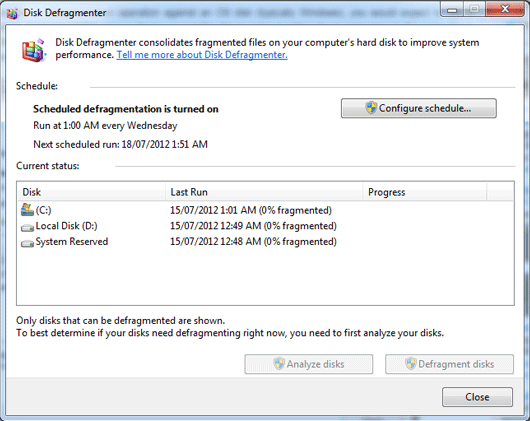530x421 pixels.
Task: Select the (C:) drive Windows icon
Action: [27, 210]
